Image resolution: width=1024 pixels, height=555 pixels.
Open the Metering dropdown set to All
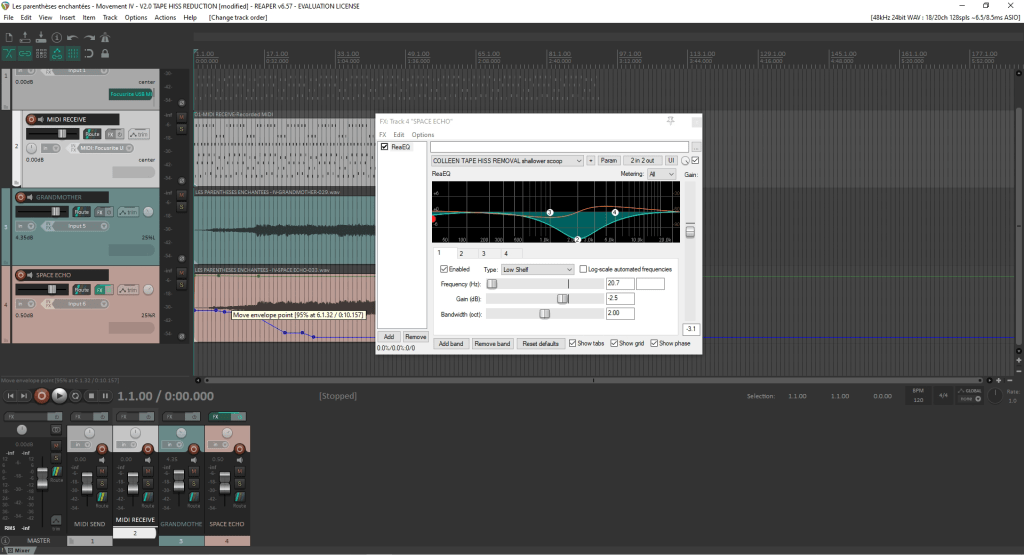[662, 174]
